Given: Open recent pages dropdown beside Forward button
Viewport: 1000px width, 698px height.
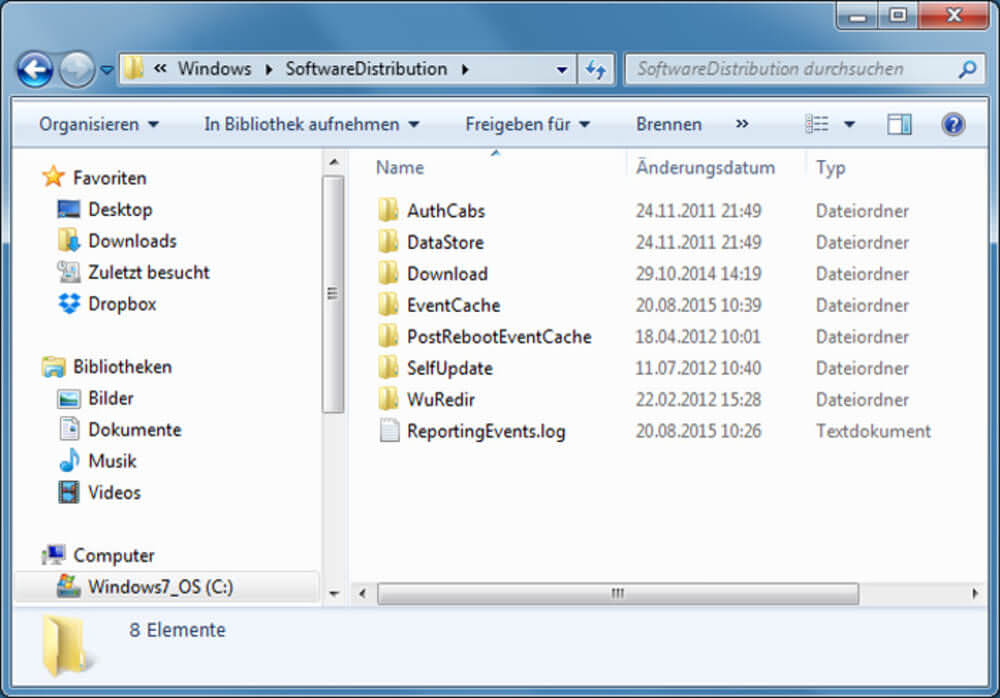Looking at the screenshot, I should pyautogui.click(x=107, y=70).
